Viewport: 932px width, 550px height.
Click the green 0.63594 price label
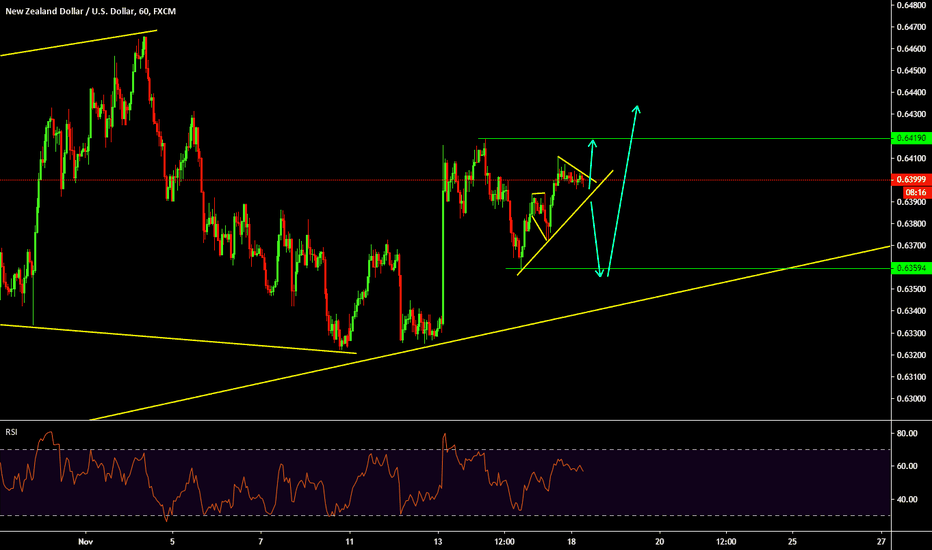[x=910, y=268]
